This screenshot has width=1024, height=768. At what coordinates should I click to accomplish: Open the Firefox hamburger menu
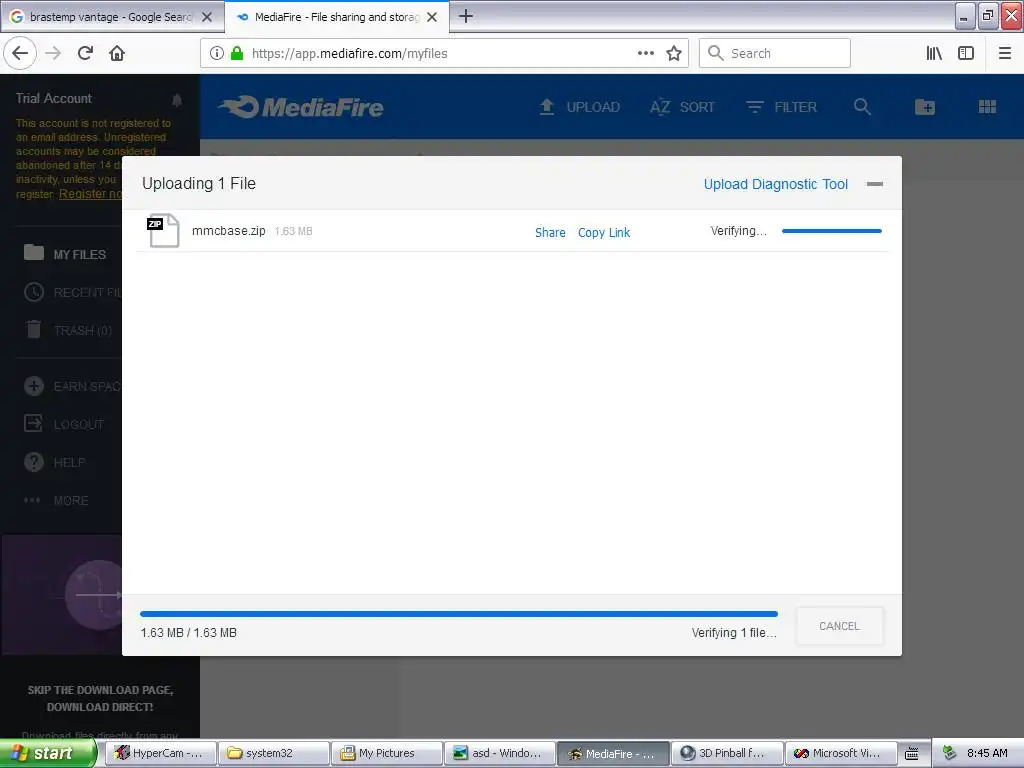(1005, 53)
